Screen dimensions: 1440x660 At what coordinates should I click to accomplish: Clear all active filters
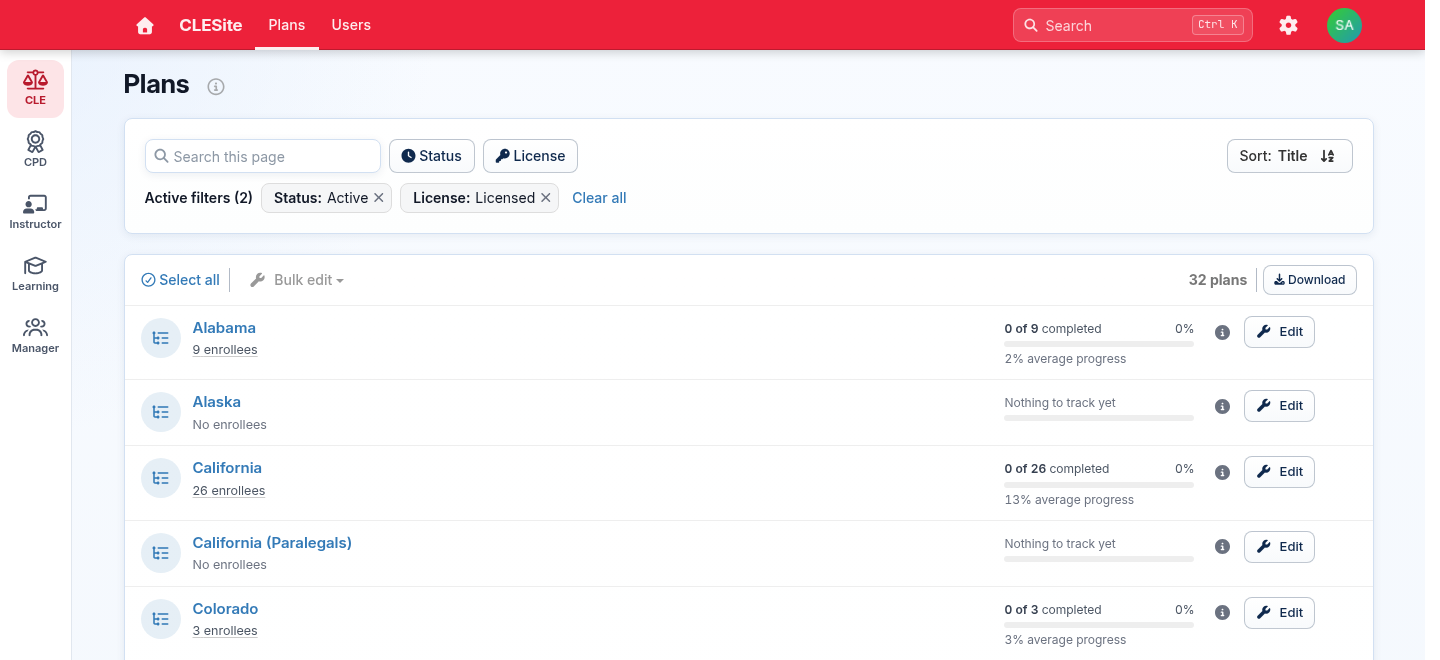pos(599,198)
